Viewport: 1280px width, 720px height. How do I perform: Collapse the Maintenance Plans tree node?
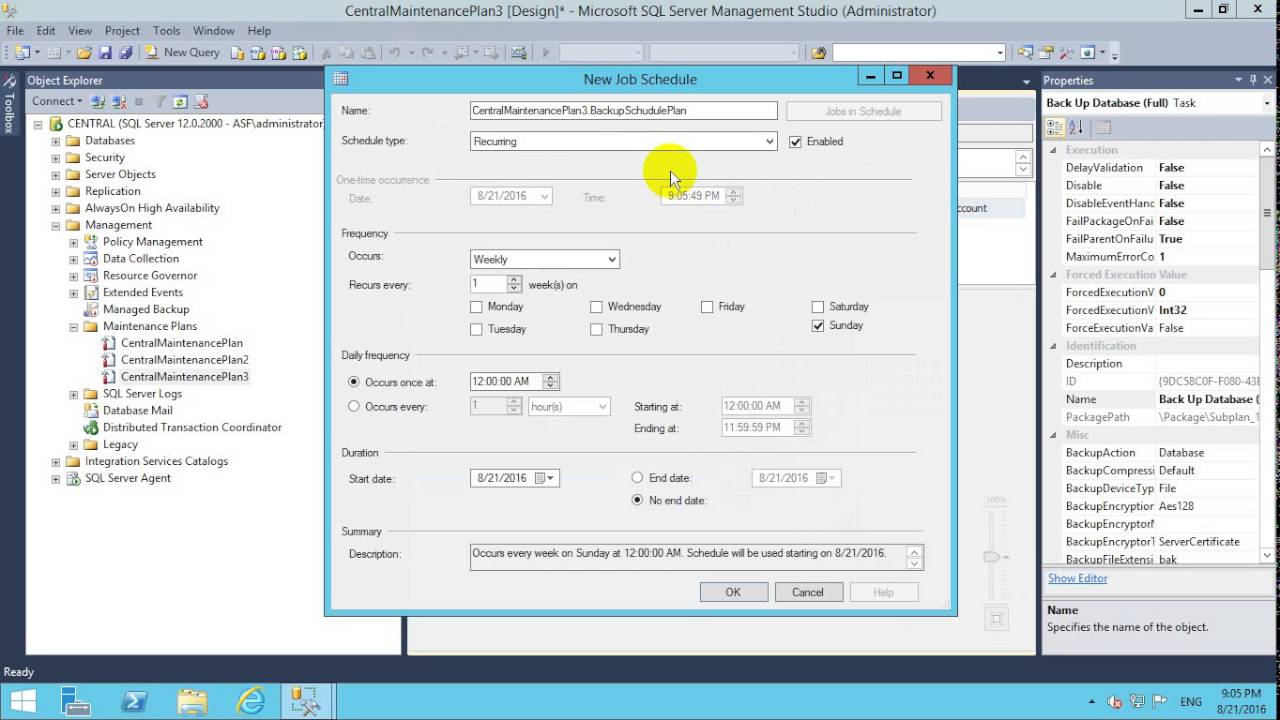[x=74, y=327]
